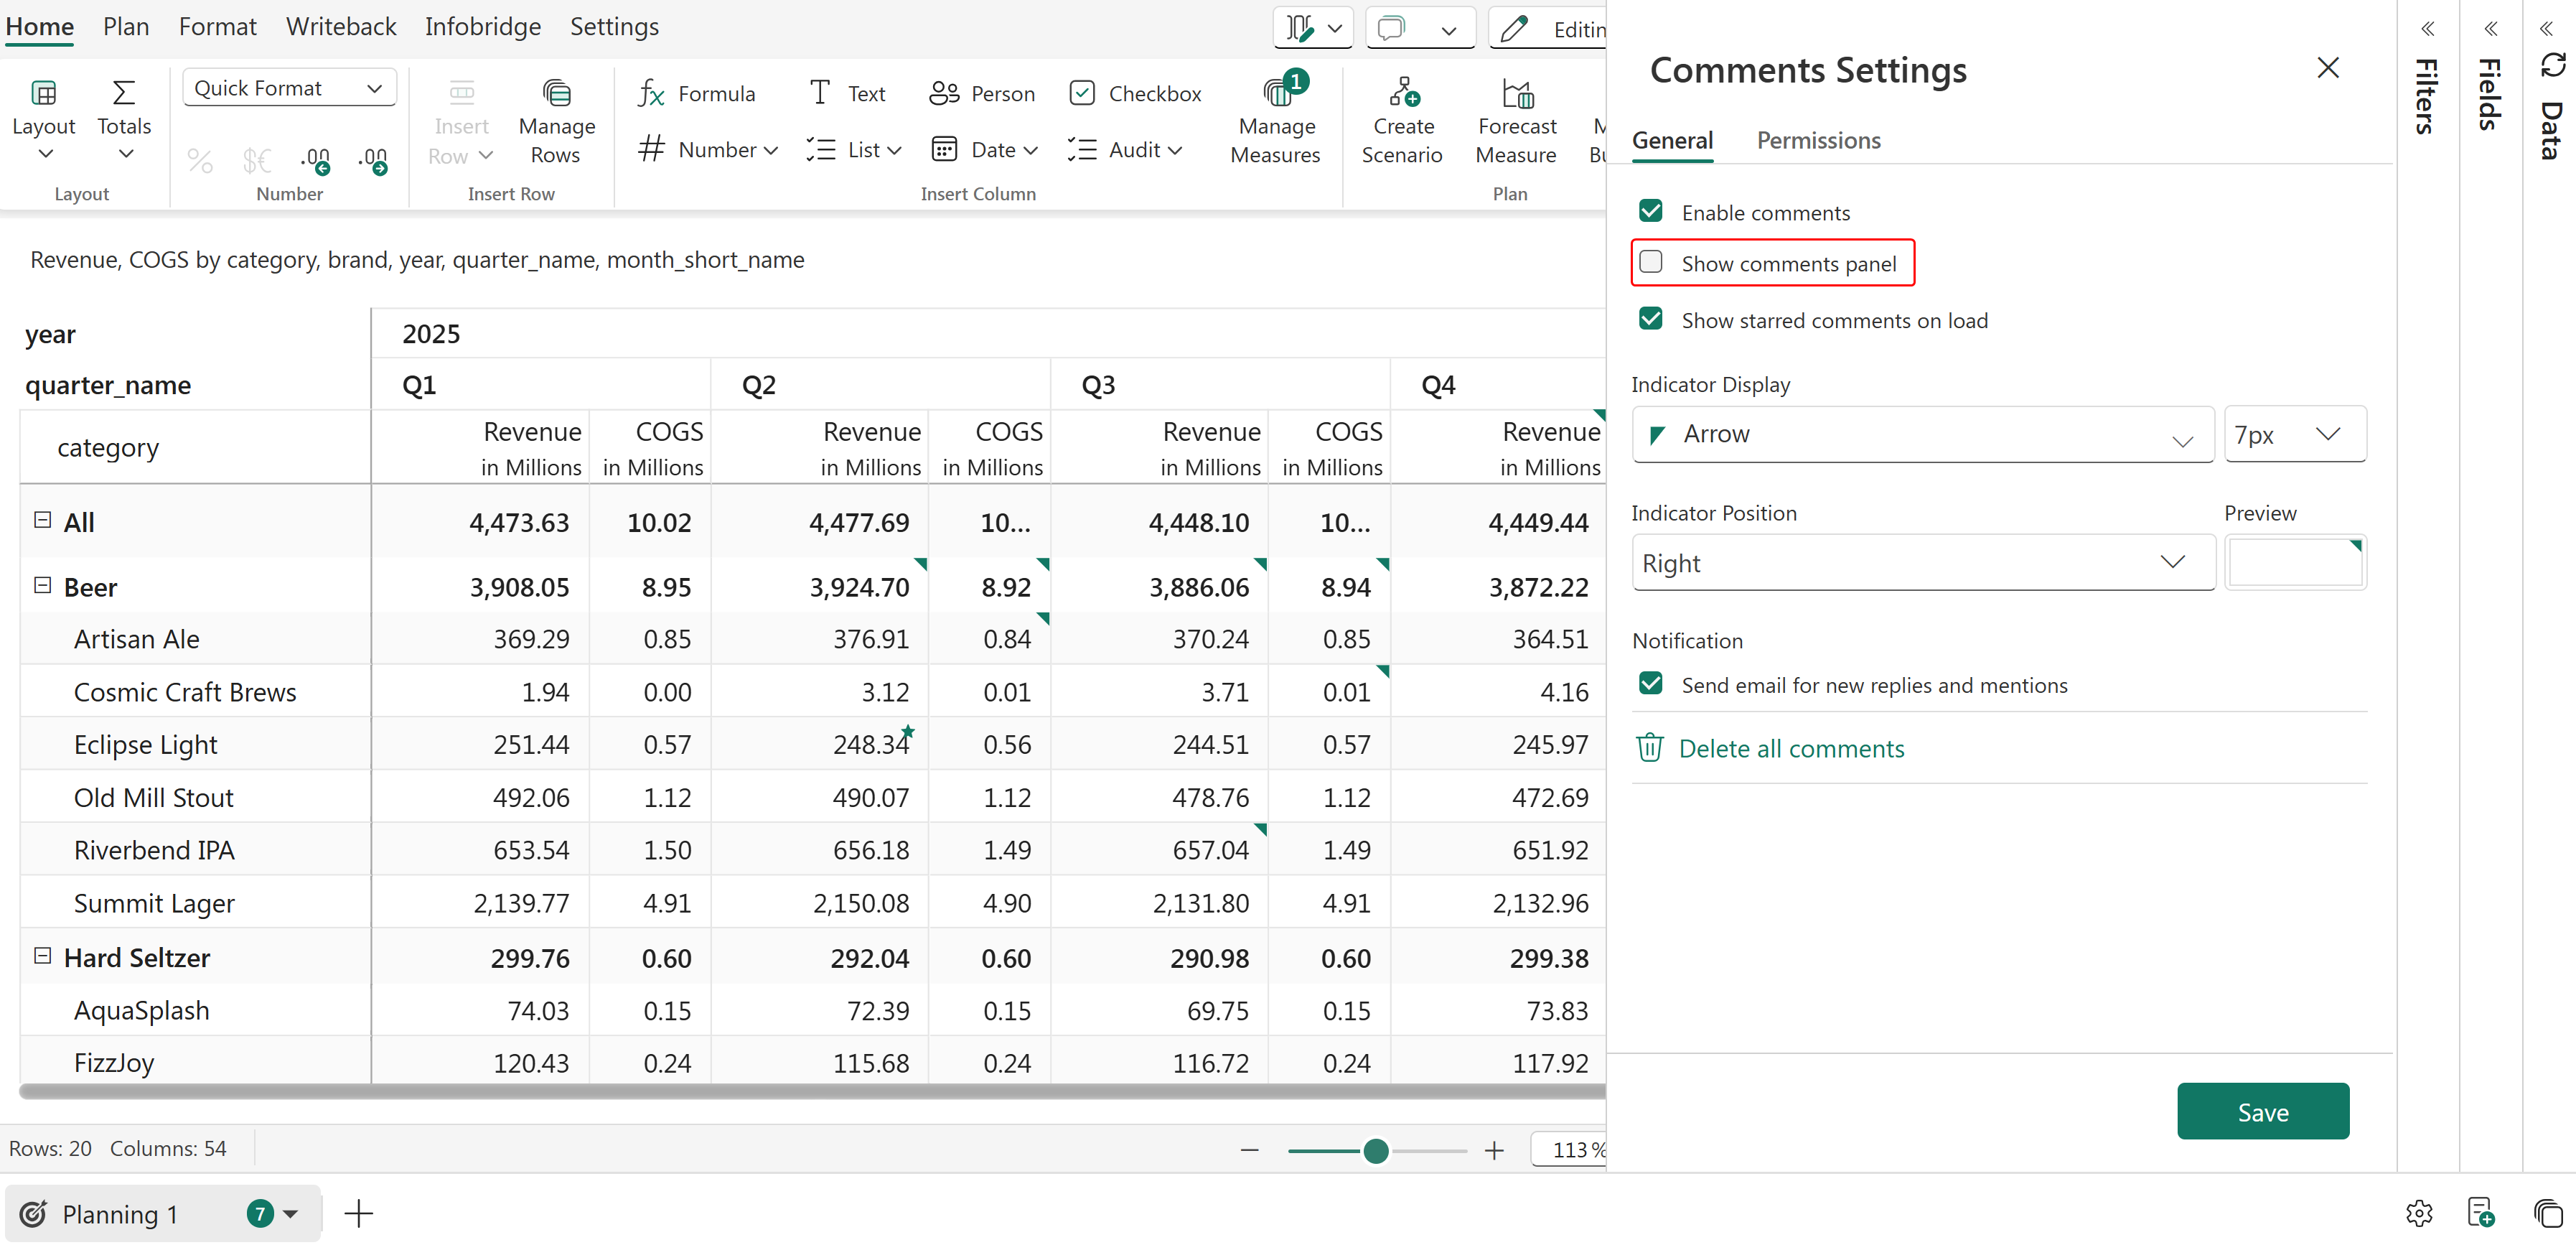Click the Forecast Measure icon
This screenshot has width=2576, height=1245.
coord(1516,94)
